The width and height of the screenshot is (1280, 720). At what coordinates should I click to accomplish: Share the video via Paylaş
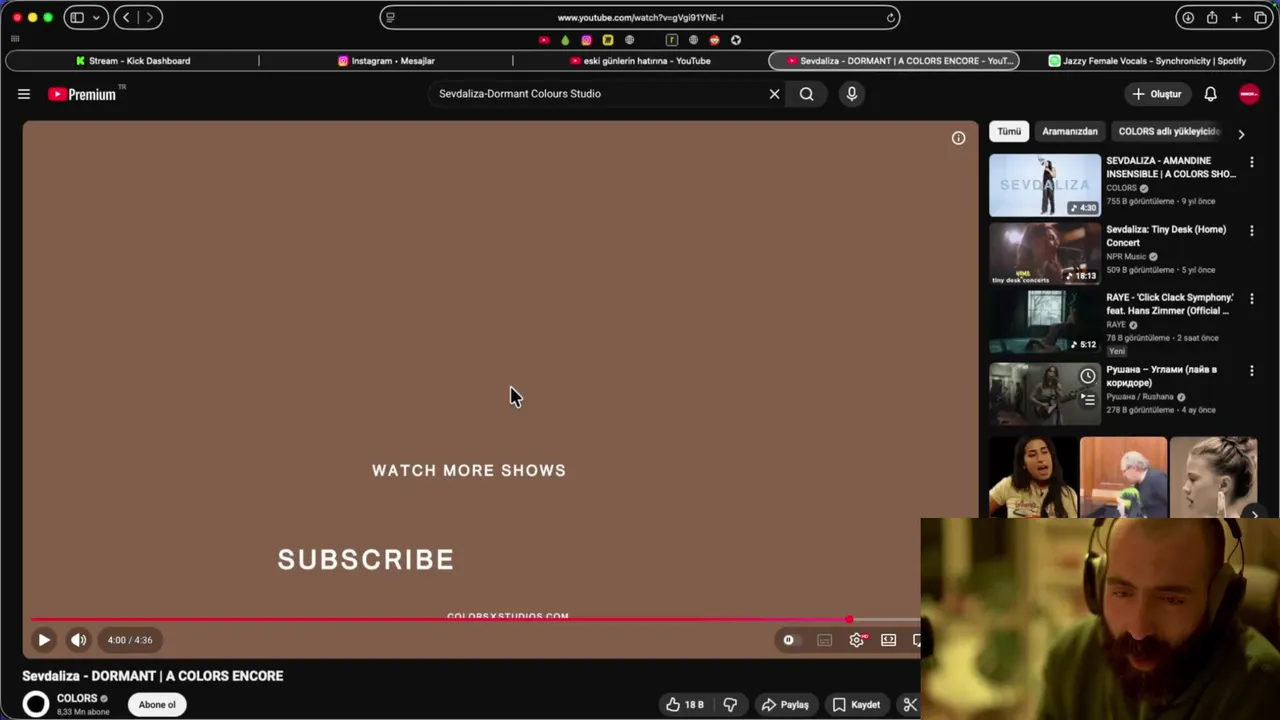click(x=786, y=705)
